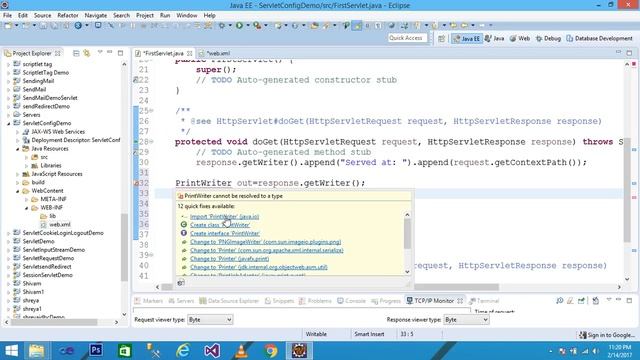Click the Debug bug icon in toolbar
The image size is (640, 360).
(222, 25)
